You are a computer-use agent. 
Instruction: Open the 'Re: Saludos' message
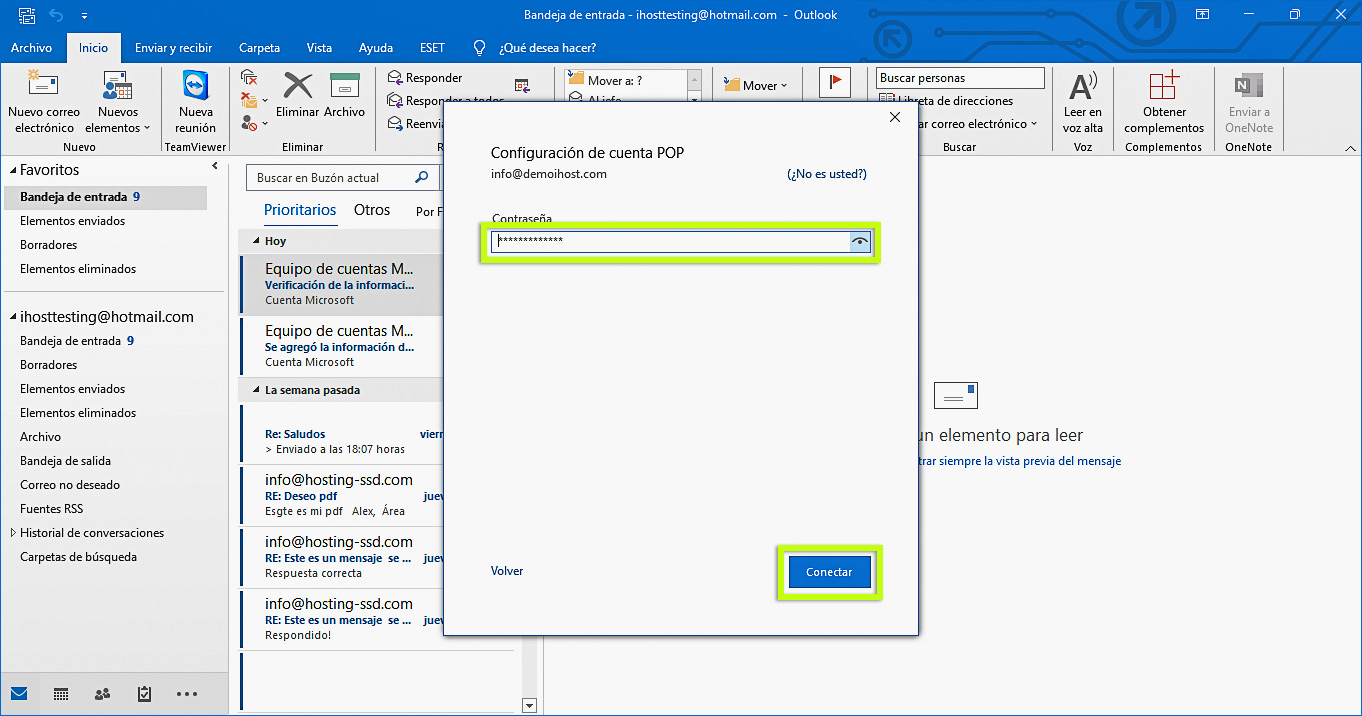(342, 434)
